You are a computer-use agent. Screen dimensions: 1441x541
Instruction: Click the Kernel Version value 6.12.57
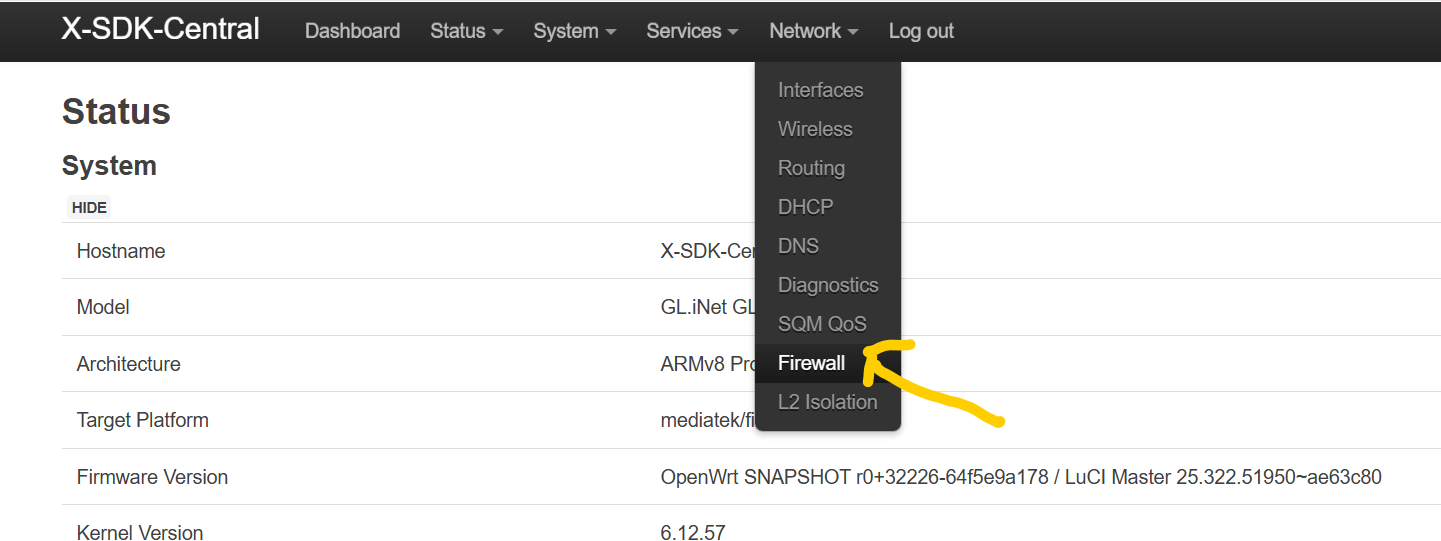(x=692, y=532)
